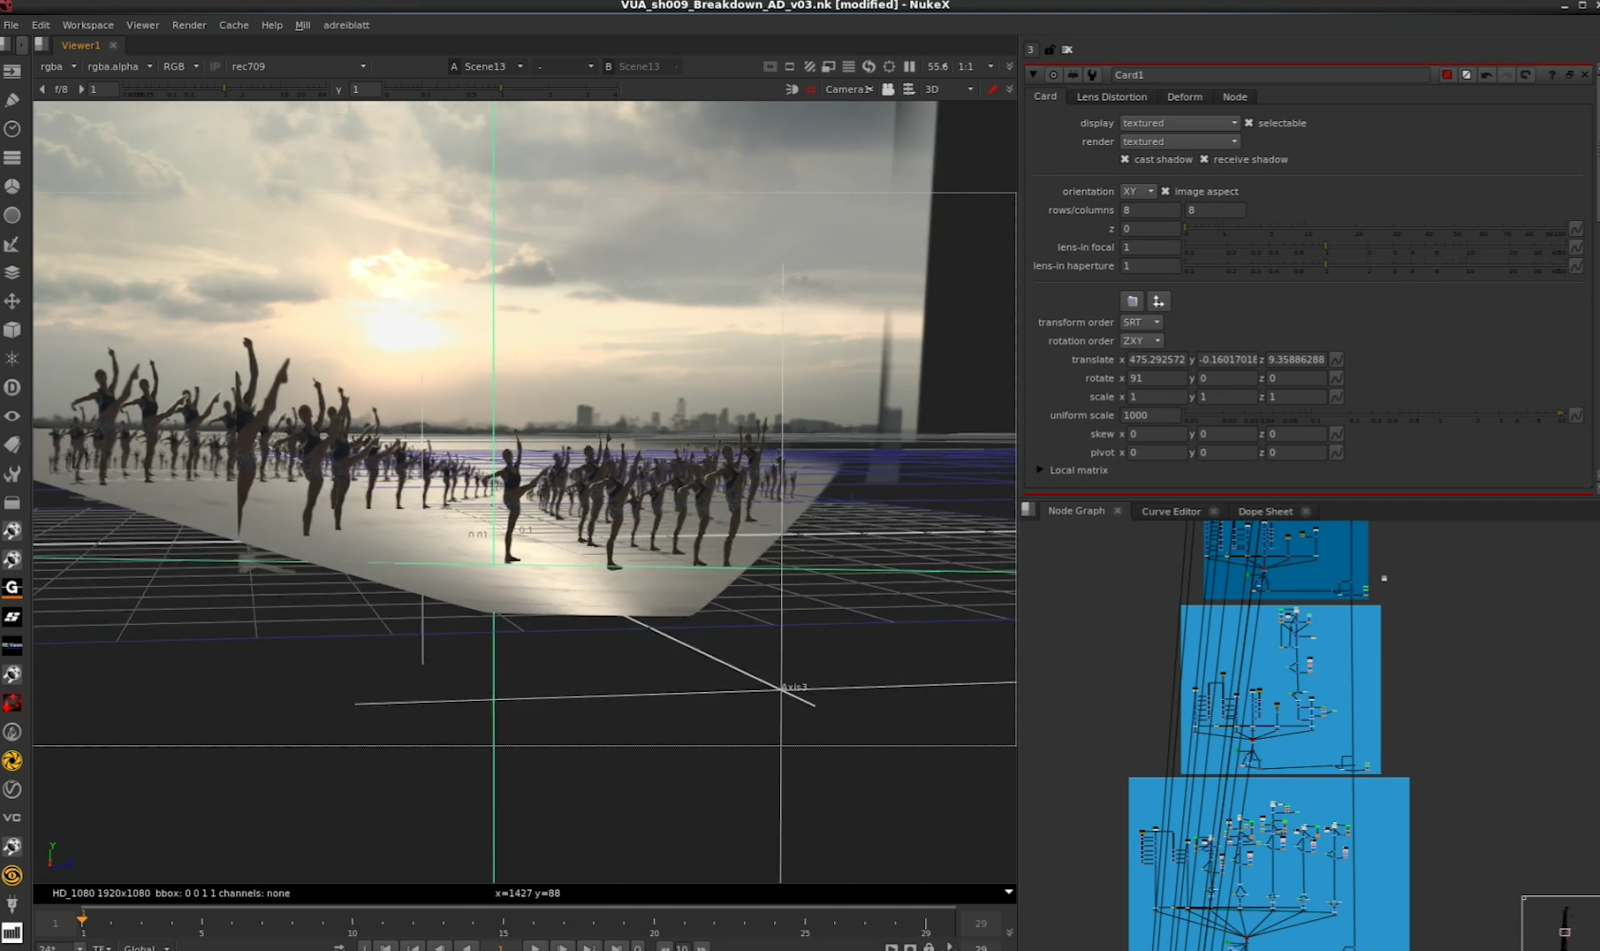Click the revert (undo) icon in Card1 properties

(1486, 75)
